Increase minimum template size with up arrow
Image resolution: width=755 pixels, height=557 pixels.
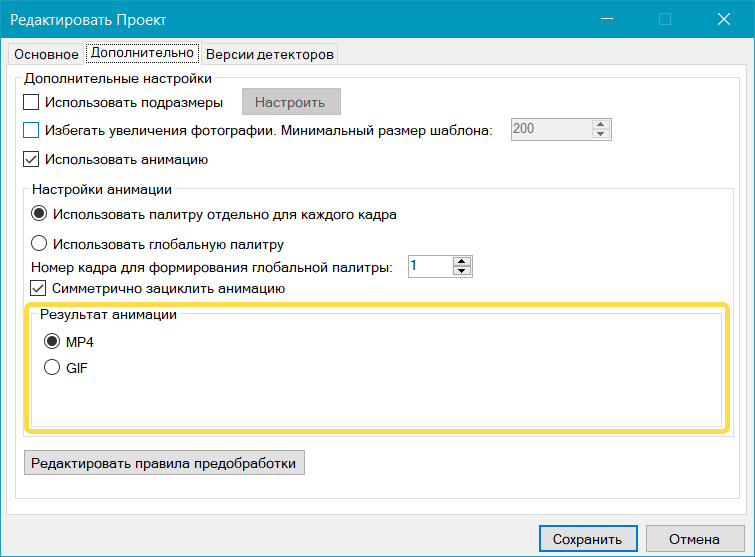pyautogui.click(x=600, y=124)
